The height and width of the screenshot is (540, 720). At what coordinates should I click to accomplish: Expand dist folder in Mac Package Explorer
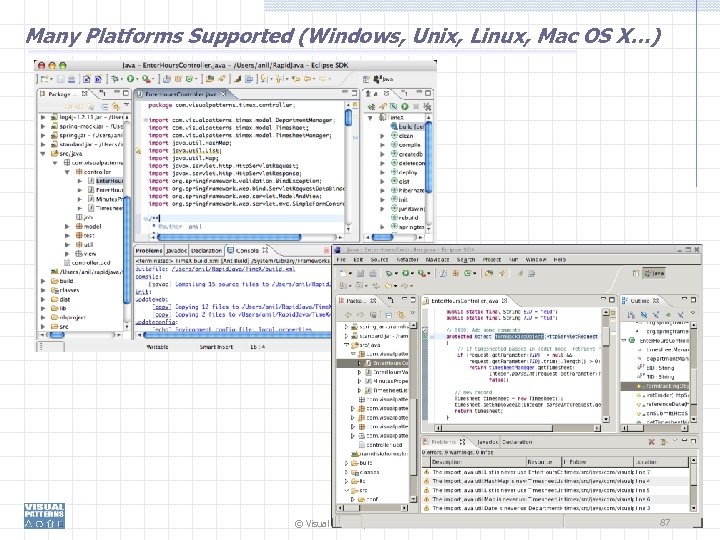tap(43, 299)
